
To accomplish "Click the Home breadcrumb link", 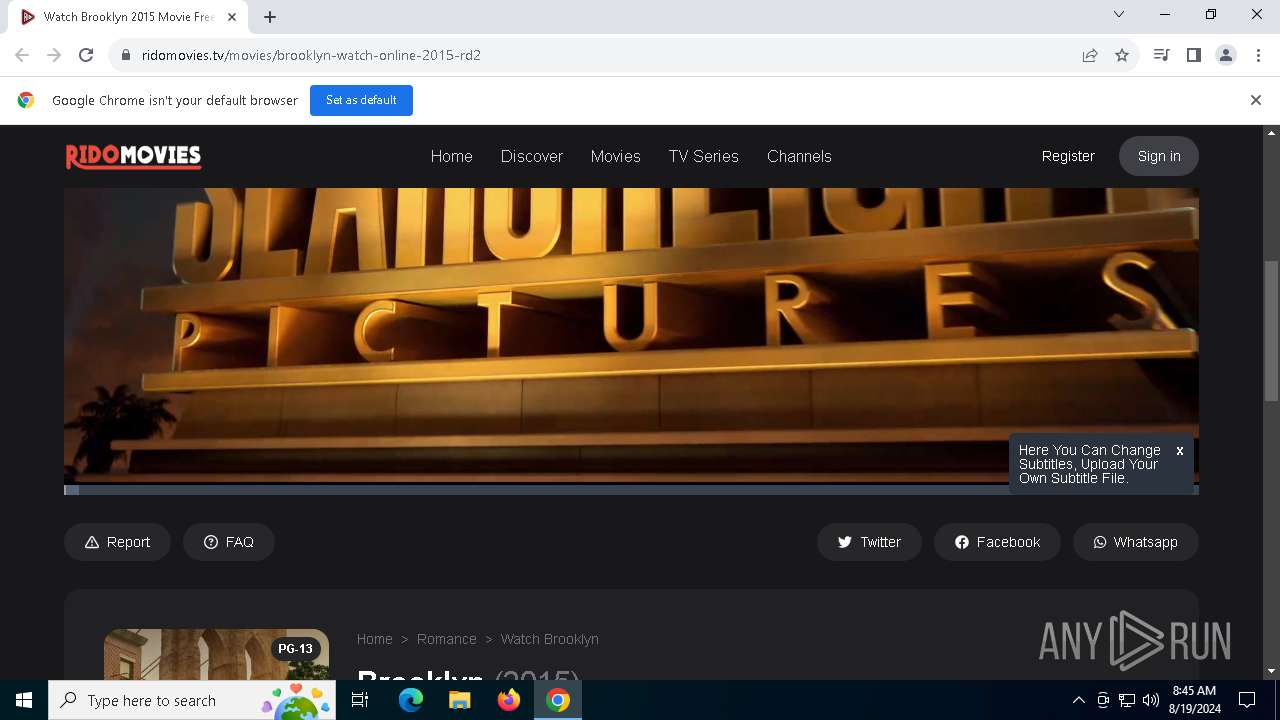I will 374,639.
